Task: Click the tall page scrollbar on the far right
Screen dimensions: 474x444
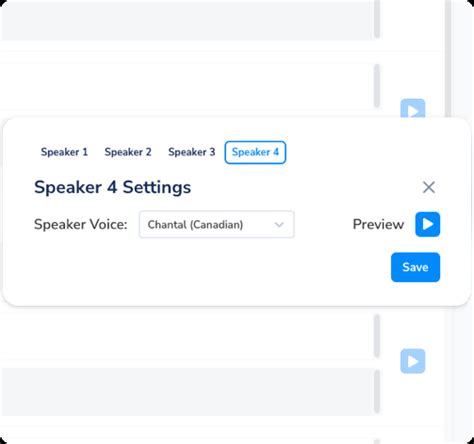Action: tap(448, 58)
